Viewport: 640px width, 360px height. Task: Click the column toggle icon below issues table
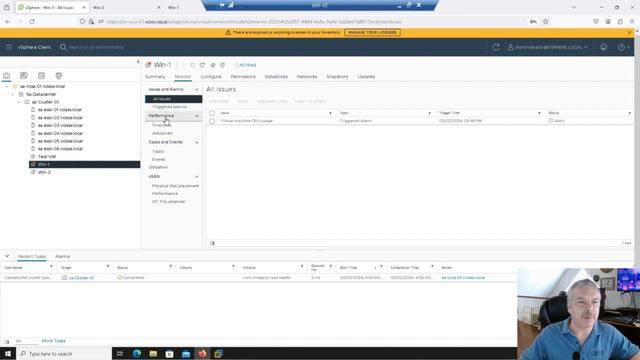pos(212,243)
